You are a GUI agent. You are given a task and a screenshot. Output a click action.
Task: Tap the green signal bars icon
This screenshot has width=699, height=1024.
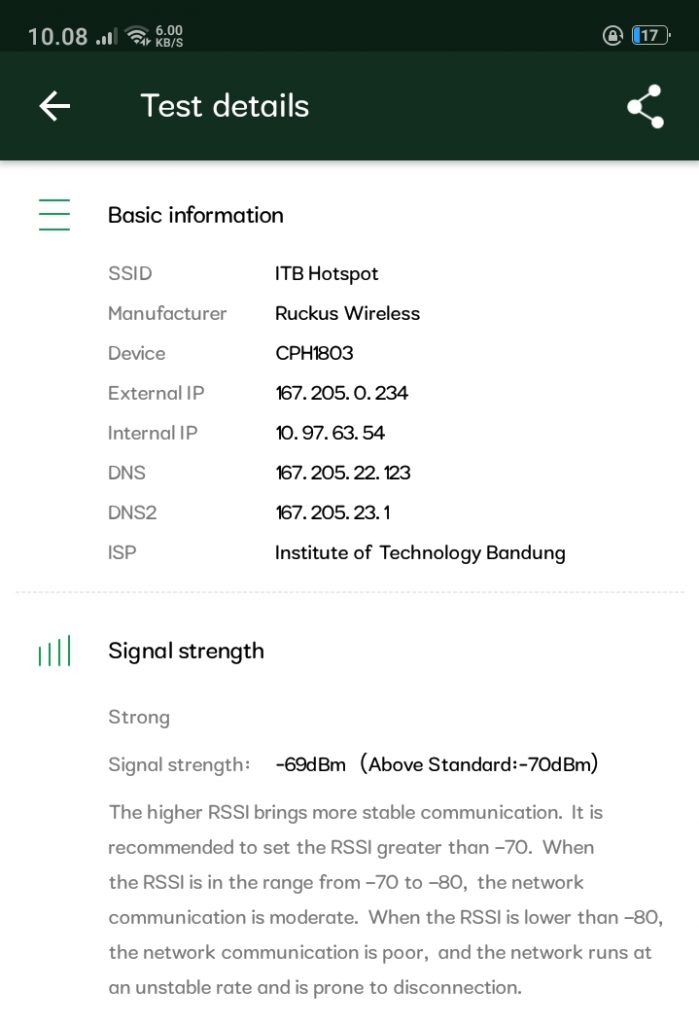pos(53,650)
